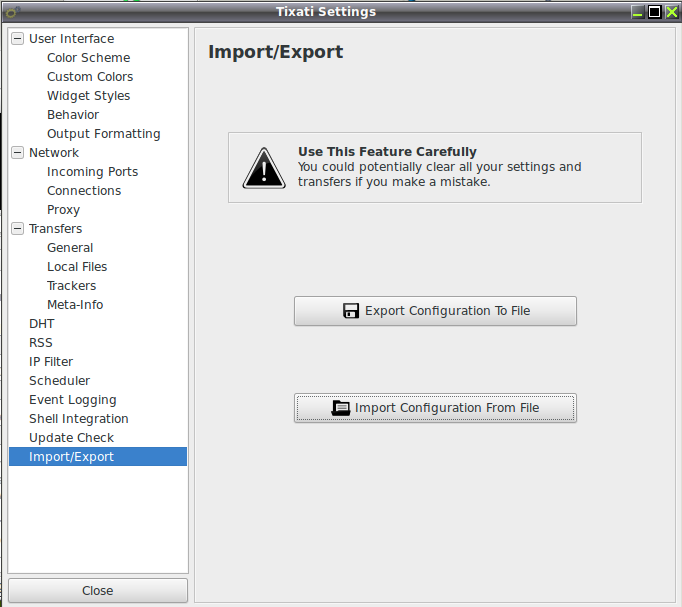Viewport: 682px width, 607px height.
Task: Click the 'You could potentially clear' warning text
Action: 439,174
